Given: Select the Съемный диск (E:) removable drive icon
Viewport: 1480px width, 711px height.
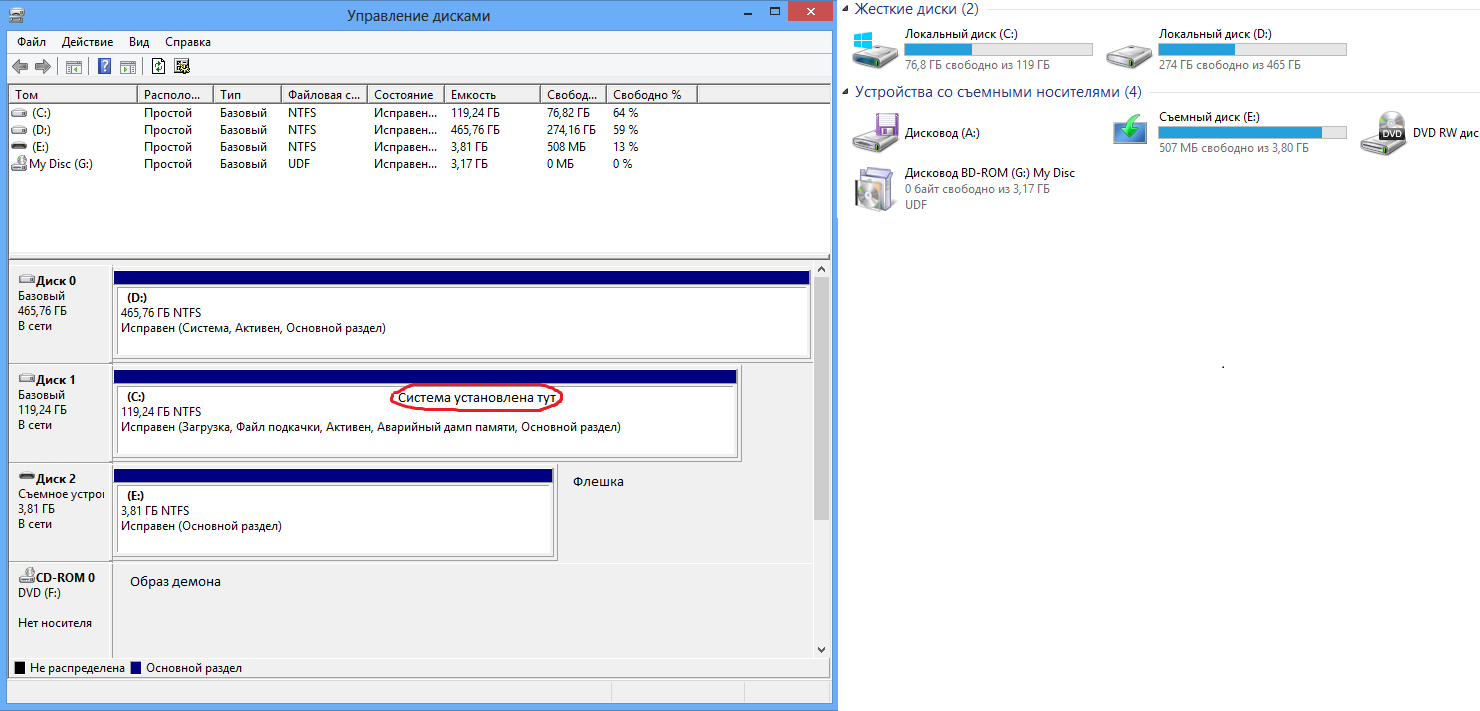Looking at the screenshot, I should (1130, 132).
